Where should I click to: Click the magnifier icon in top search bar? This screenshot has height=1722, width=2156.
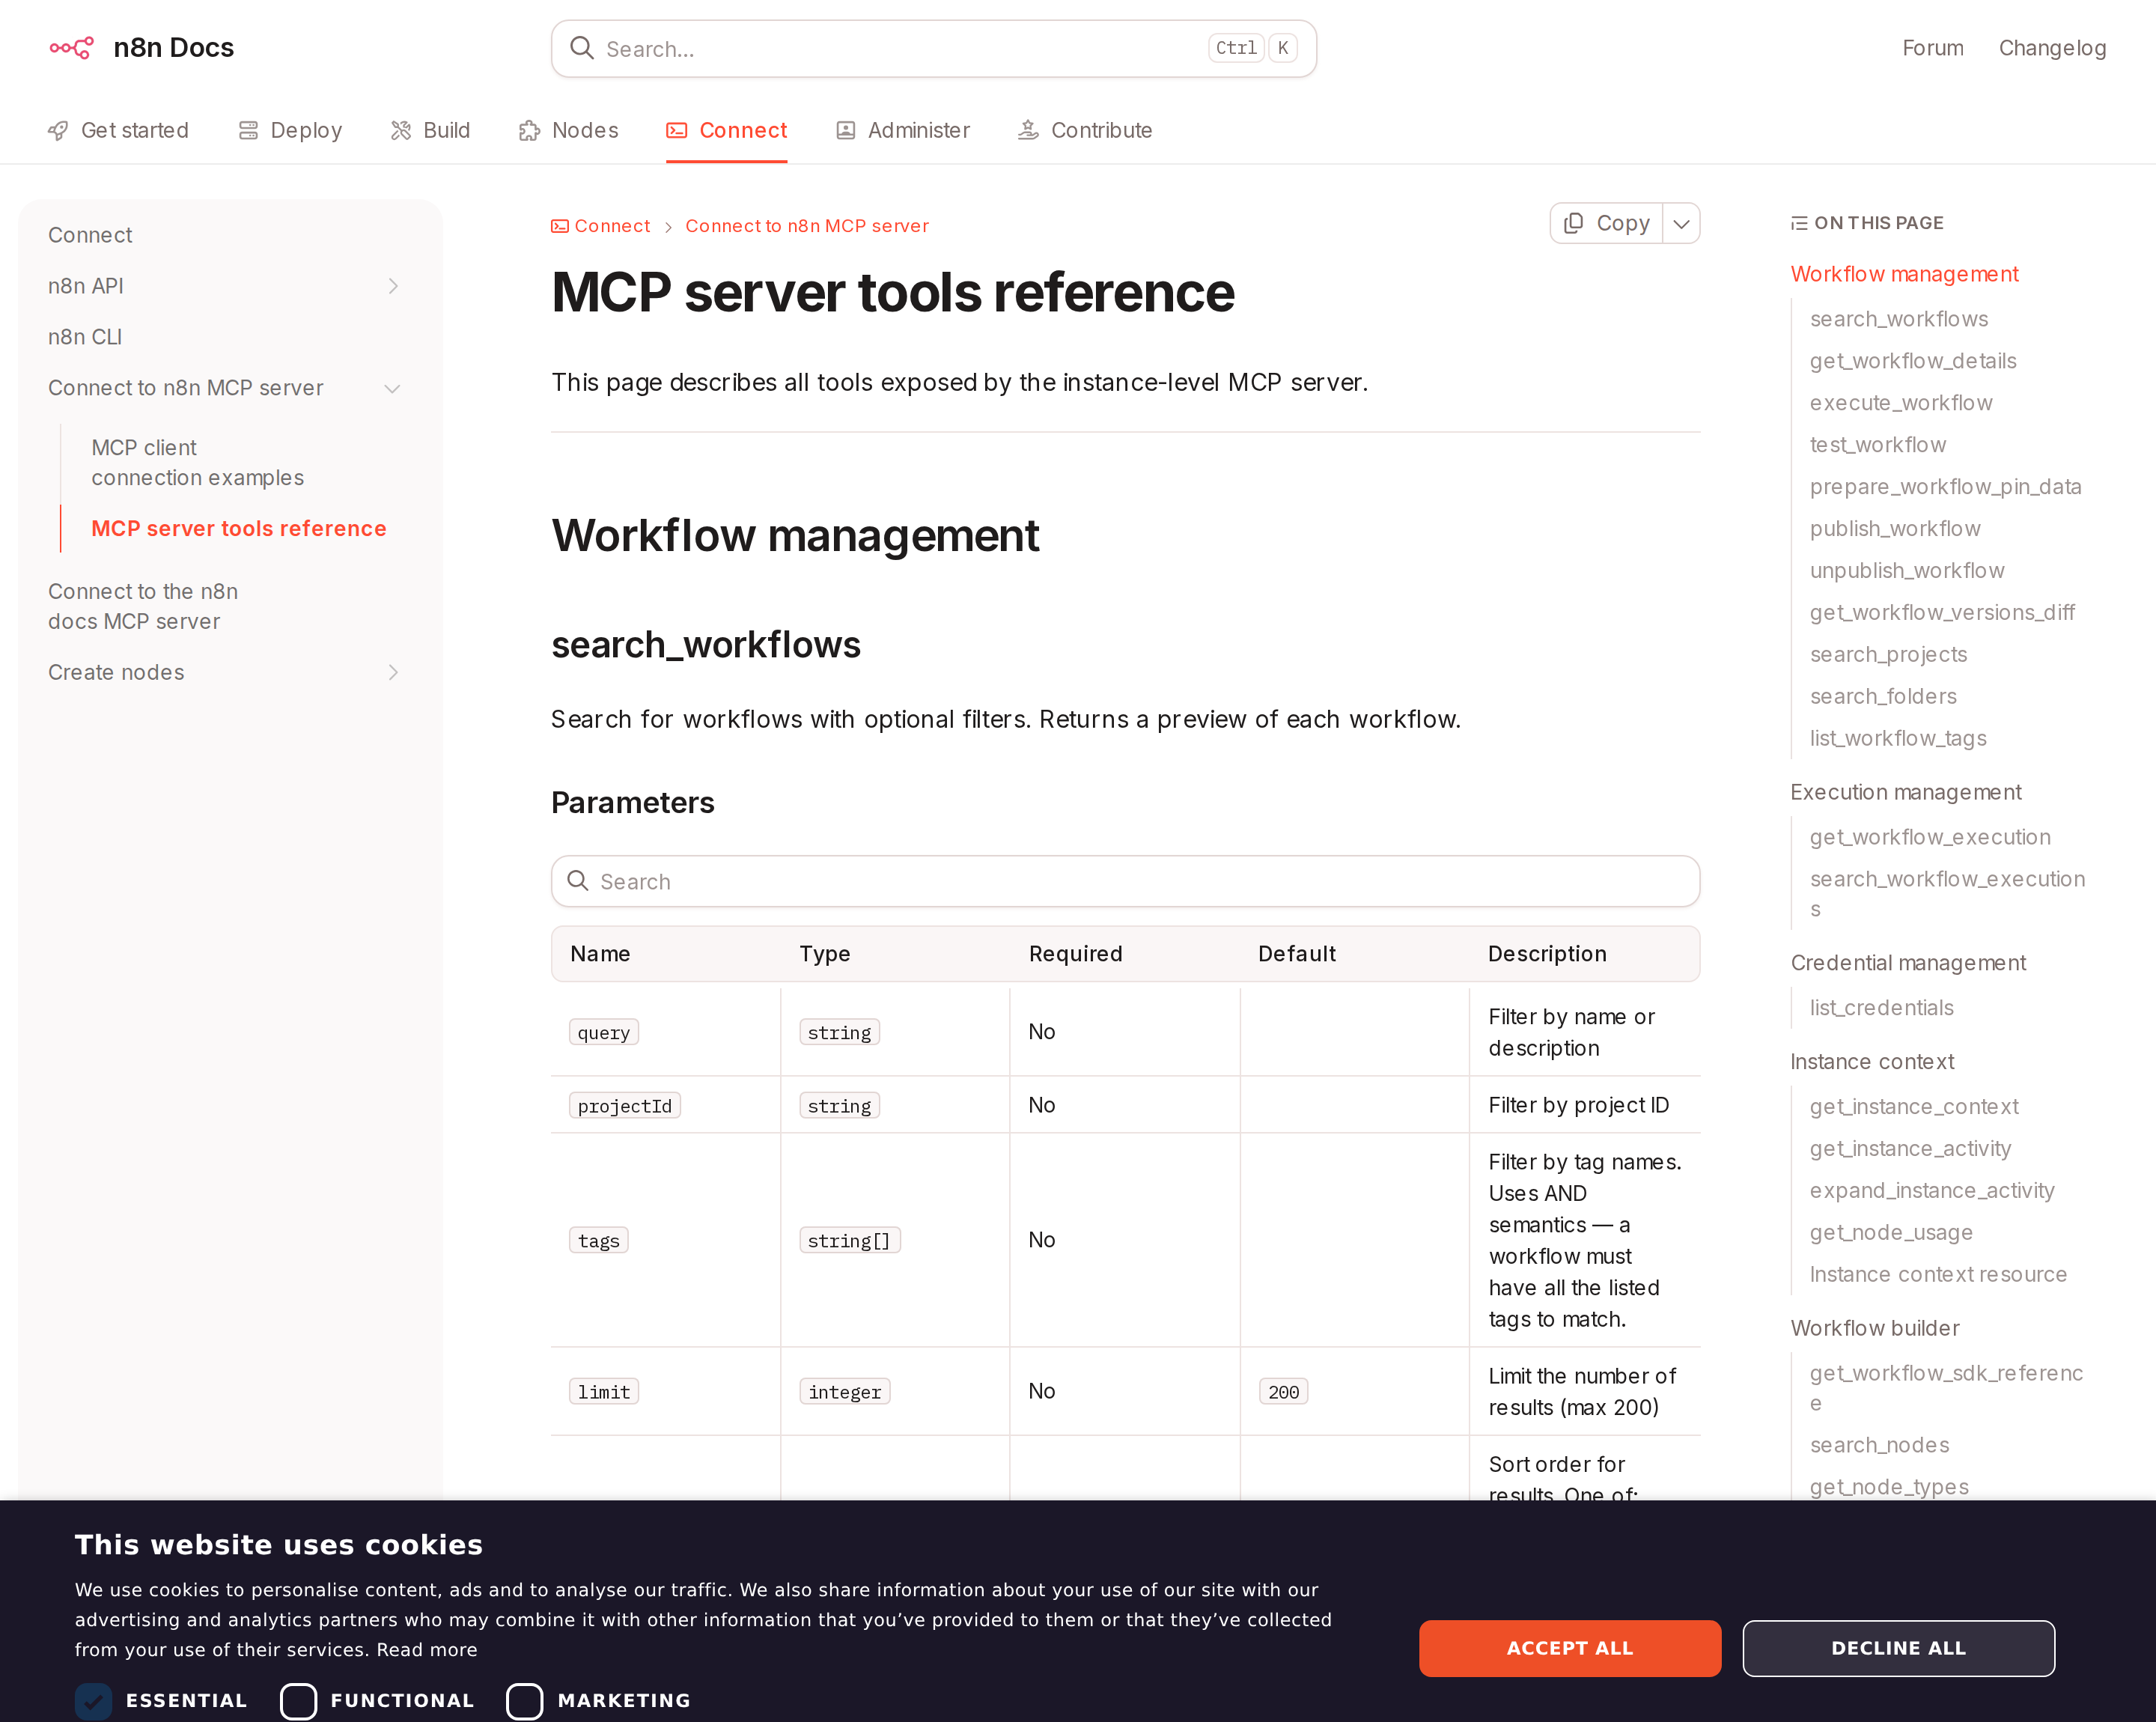pyautogui.click(x=581, y=48)
